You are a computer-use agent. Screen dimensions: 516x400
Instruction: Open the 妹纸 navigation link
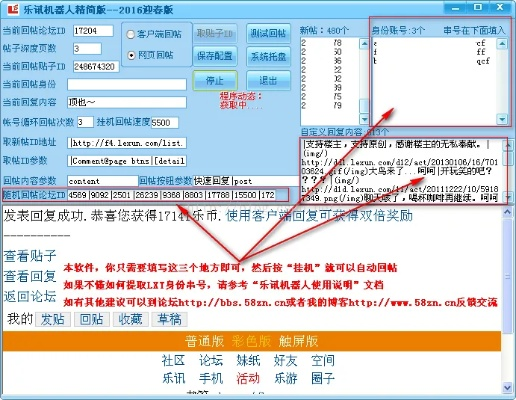248,360
